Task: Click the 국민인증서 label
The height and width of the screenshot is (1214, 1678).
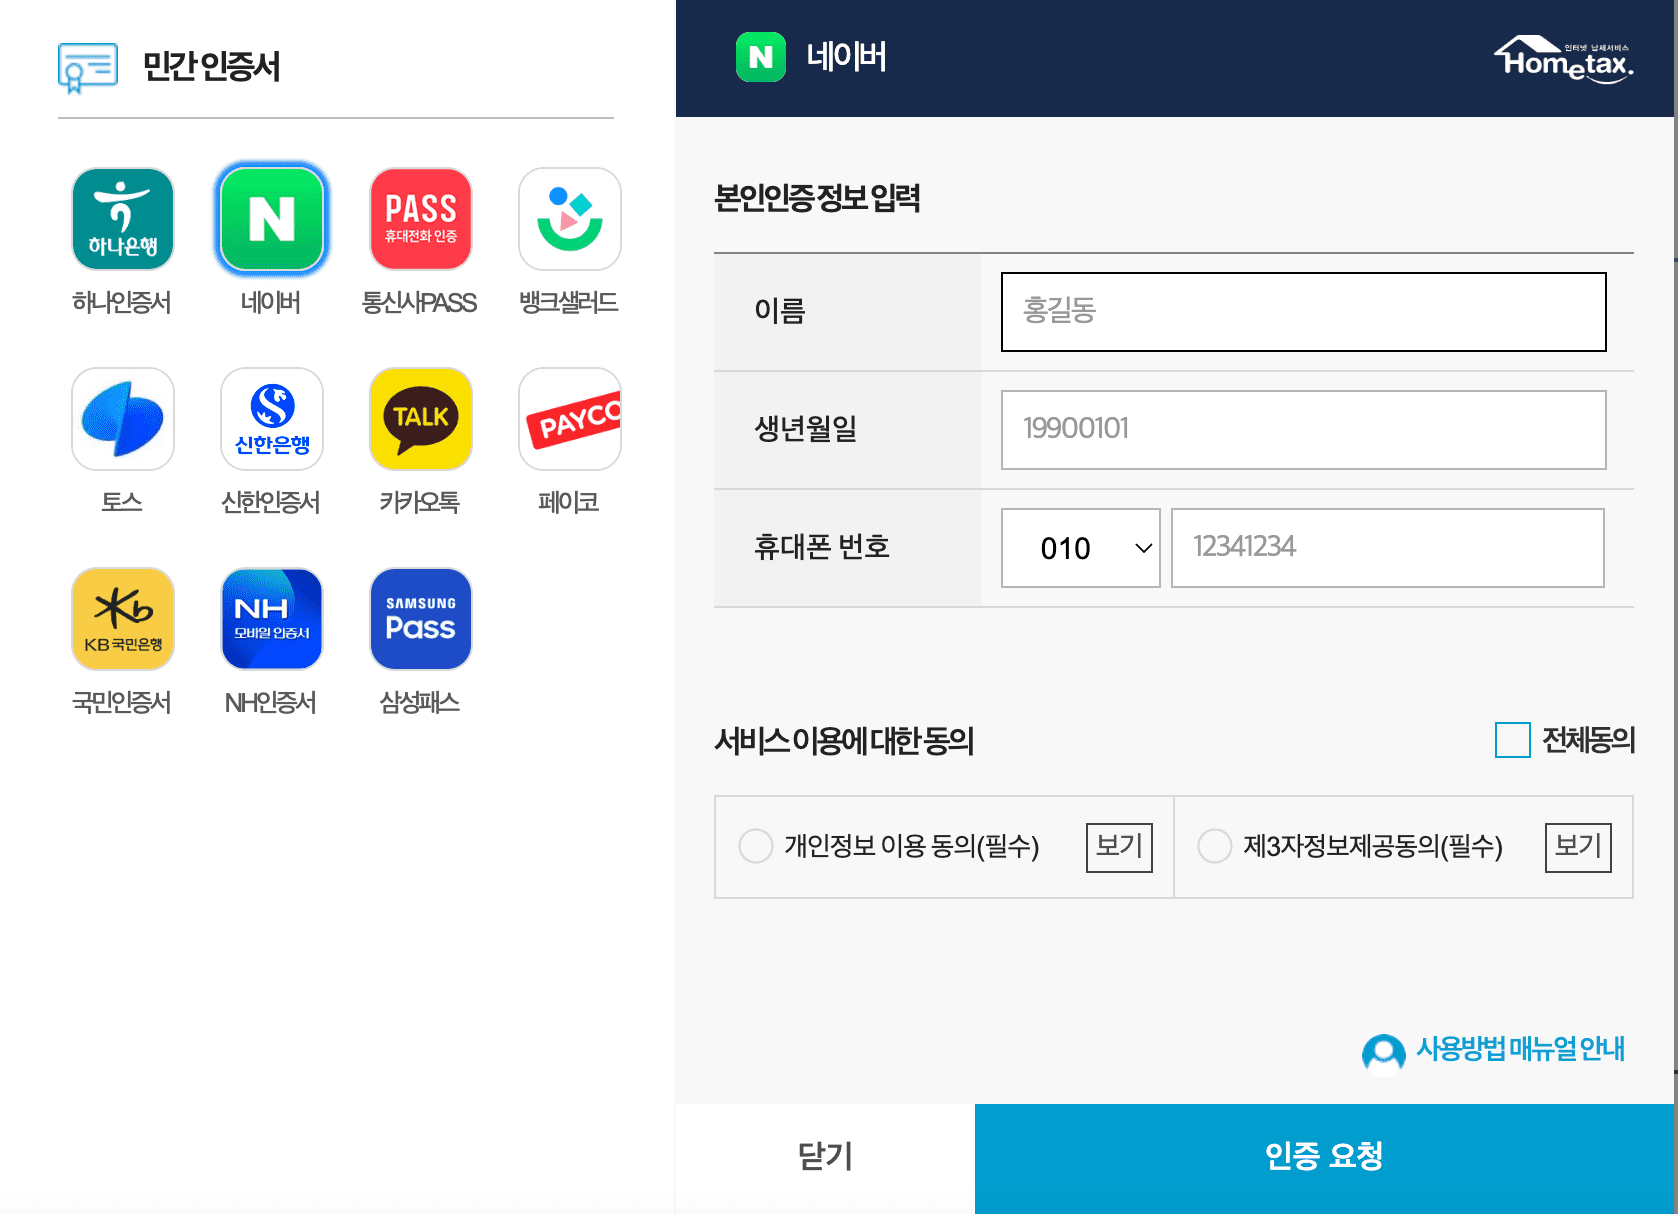Action: tap(122, 703)
